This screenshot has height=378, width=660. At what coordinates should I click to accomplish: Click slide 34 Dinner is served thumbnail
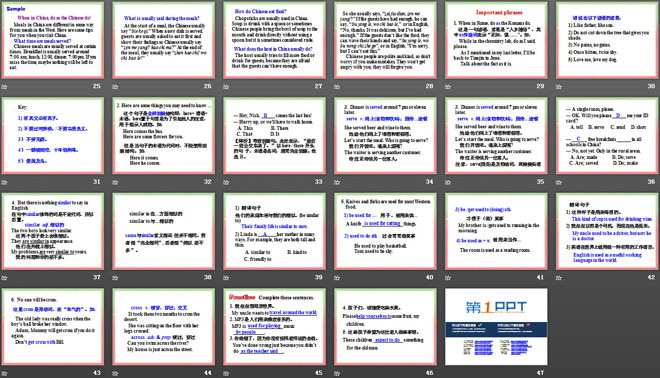pyautogui.click(x=385, y=136)
